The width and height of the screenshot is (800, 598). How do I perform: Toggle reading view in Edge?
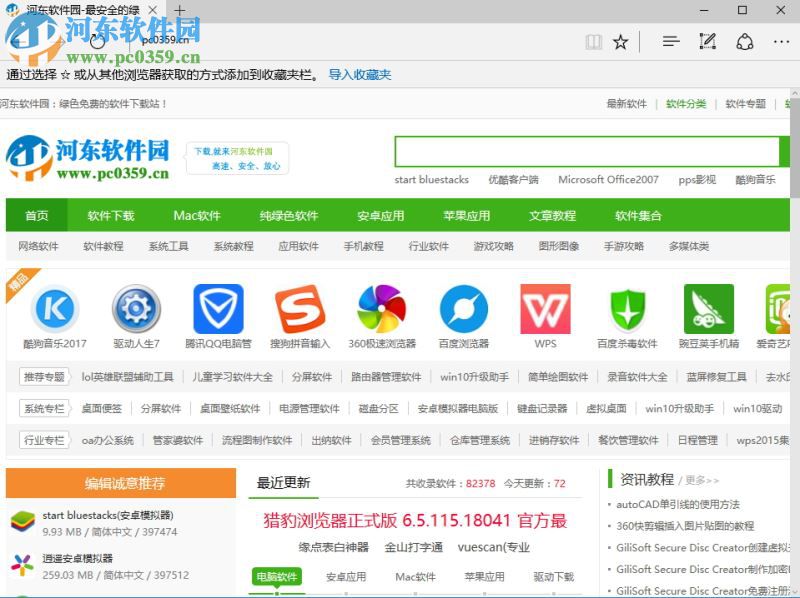[592, 42]
